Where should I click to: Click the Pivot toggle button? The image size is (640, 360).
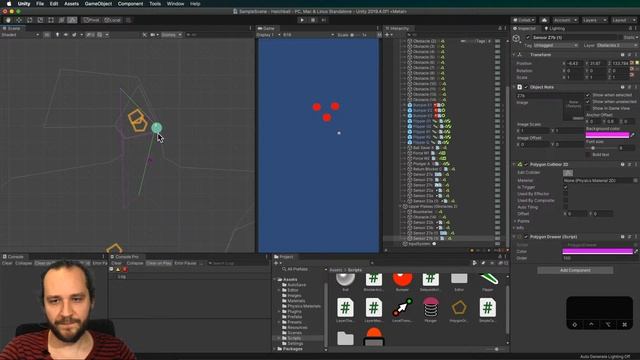click(x=91, y=20)
